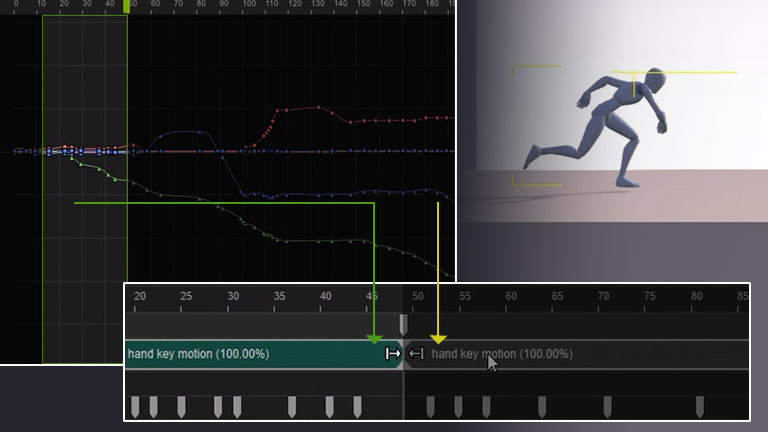Click frame 100 on the graph editor ruler

click(x=248, y=6)
